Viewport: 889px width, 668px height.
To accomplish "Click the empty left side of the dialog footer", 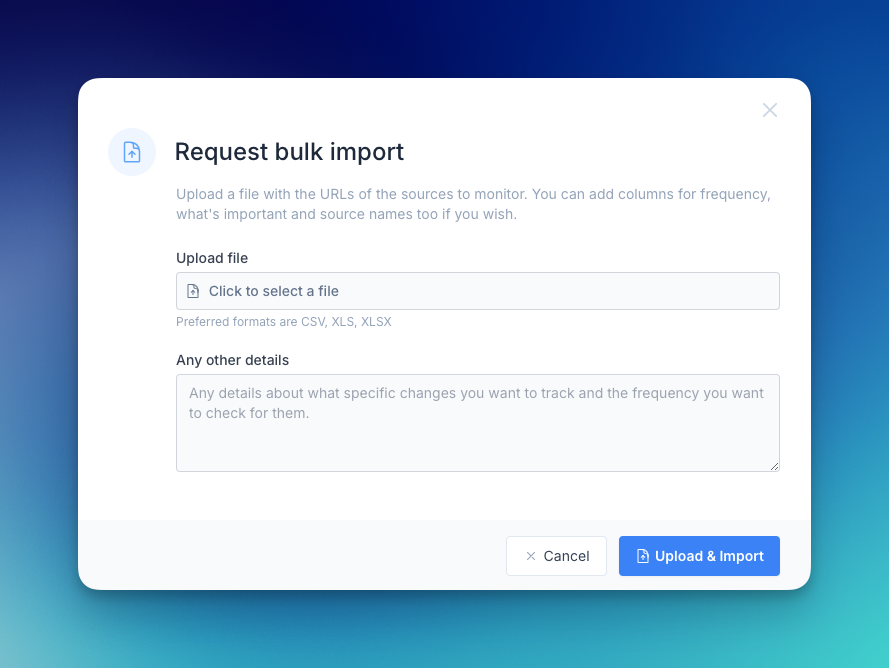I will click(x=280, y=555).
